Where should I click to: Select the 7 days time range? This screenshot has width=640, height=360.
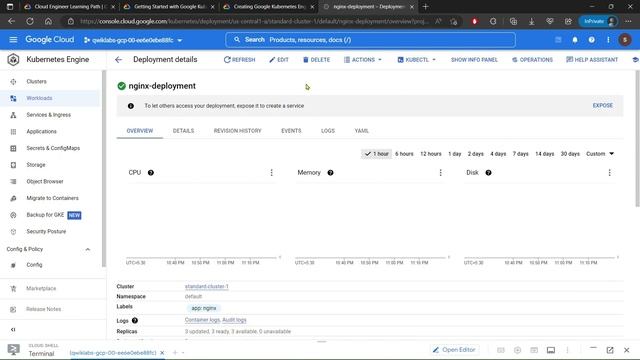coord(520,154)
